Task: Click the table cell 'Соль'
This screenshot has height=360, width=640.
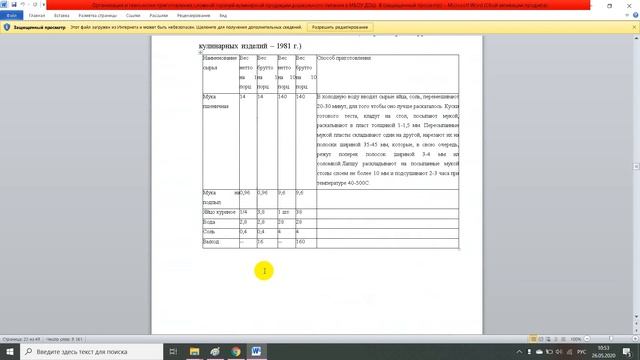Action: coord(221,232)
